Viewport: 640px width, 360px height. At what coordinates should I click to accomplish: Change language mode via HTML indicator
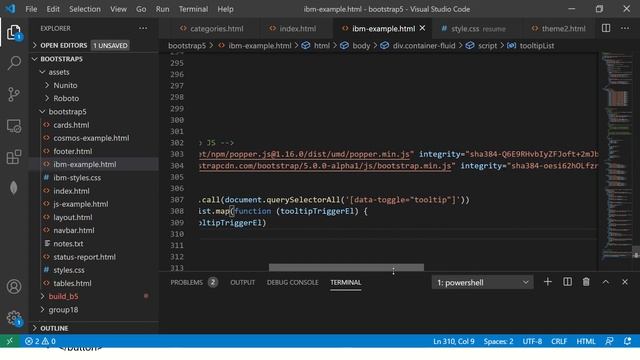[x=586, y=341]
